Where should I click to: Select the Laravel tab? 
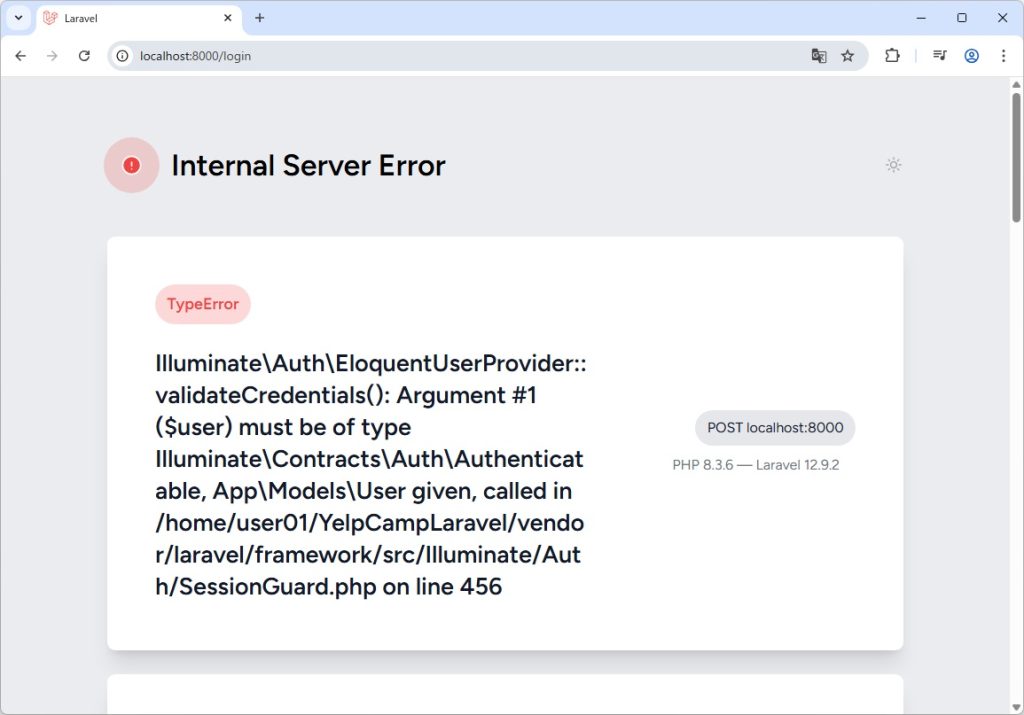139,18
